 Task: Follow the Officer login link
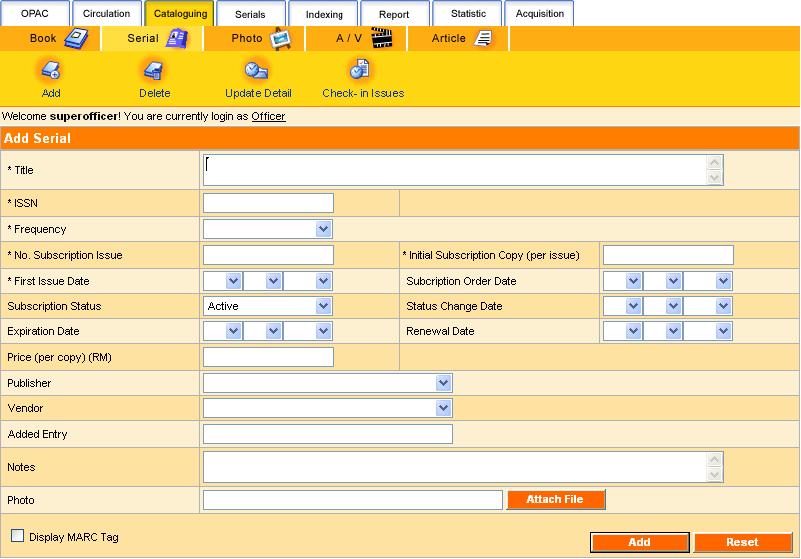point(268,117)
